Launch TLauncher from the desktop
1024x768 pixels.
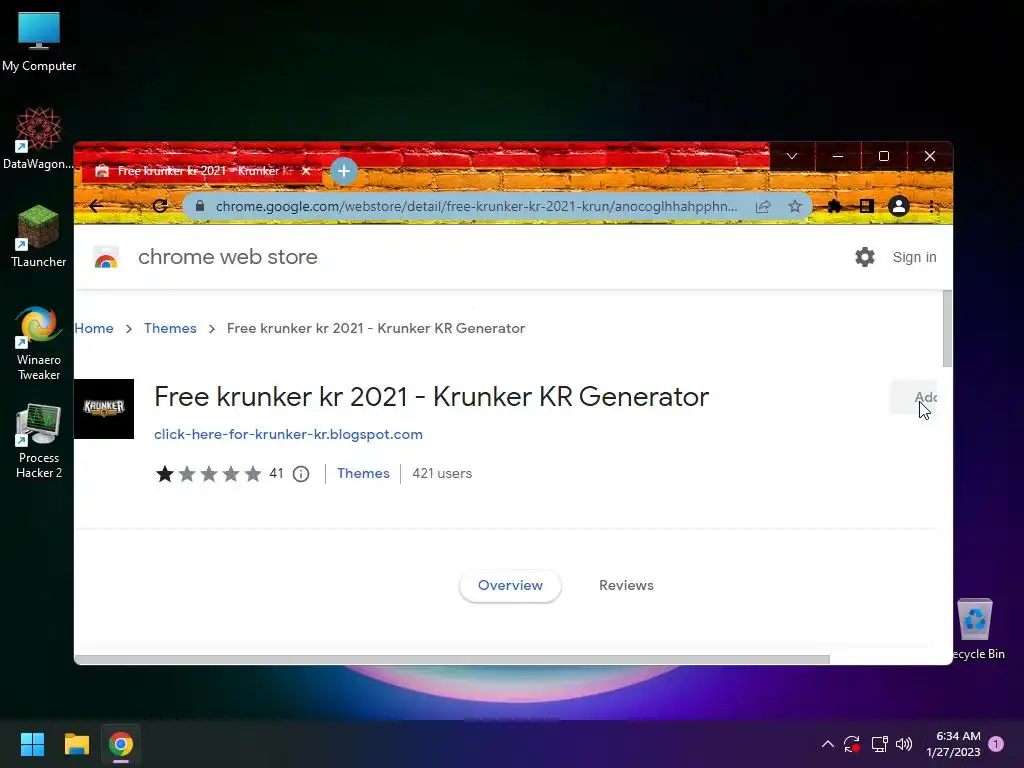(x=39, y=236)
